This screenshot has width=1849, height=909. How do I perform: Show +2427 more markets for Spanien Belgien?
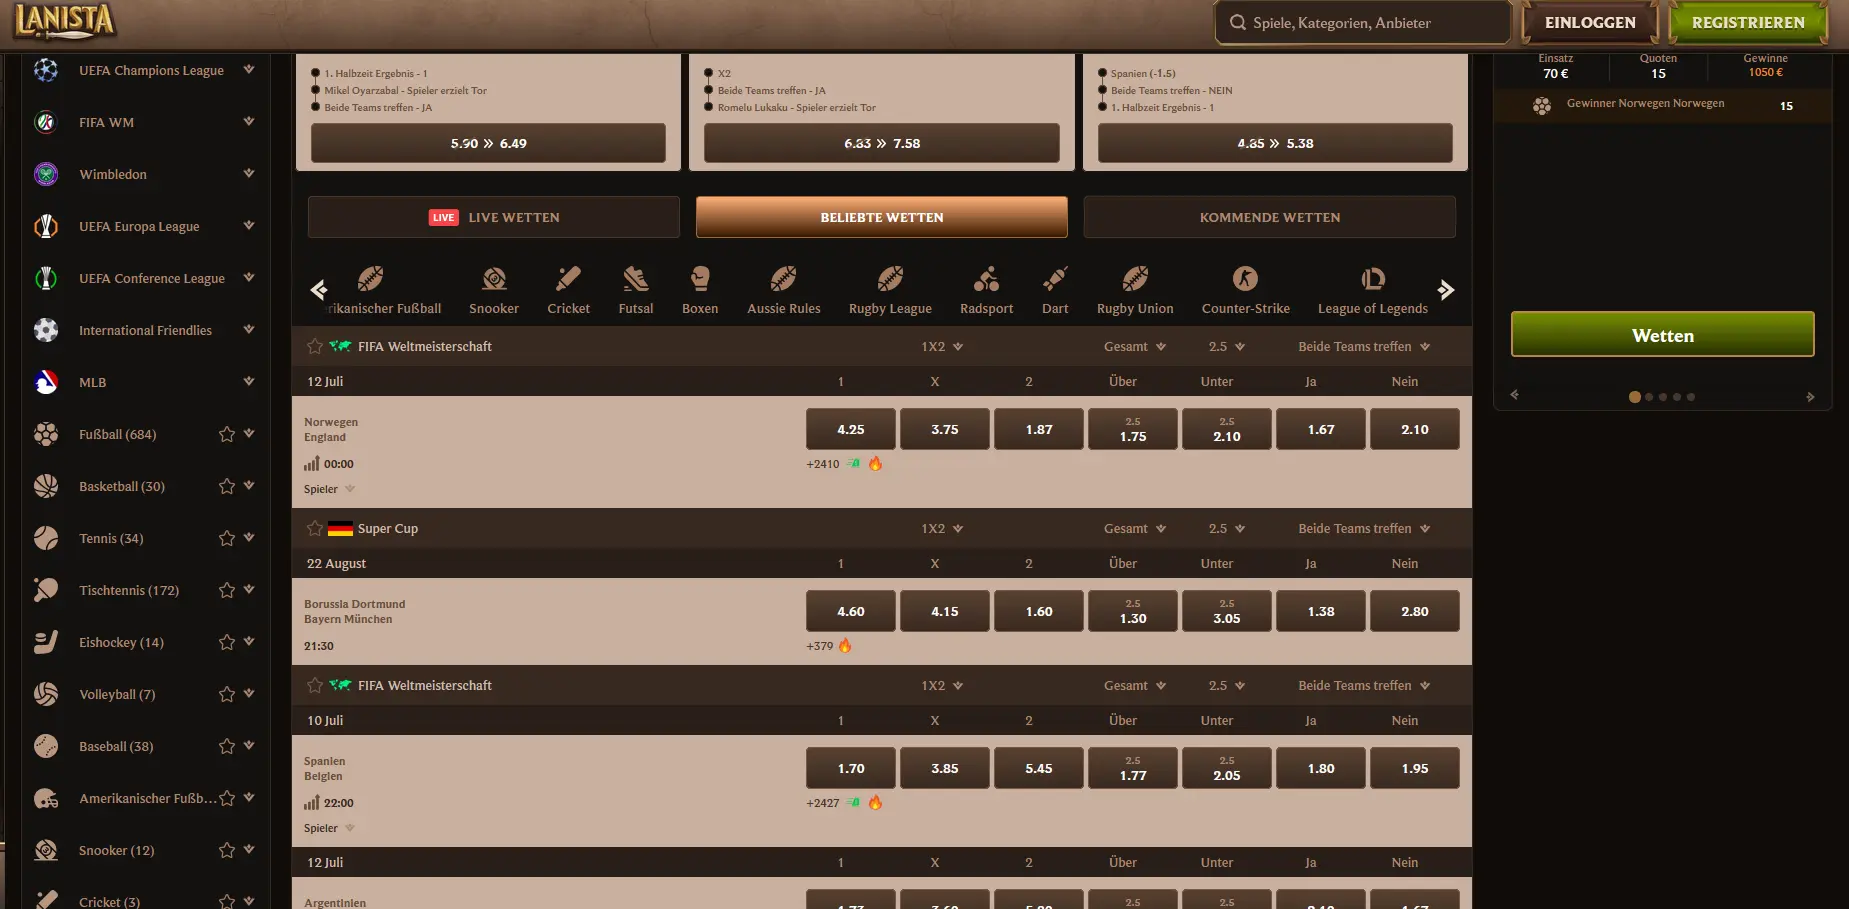pos(823,803)
